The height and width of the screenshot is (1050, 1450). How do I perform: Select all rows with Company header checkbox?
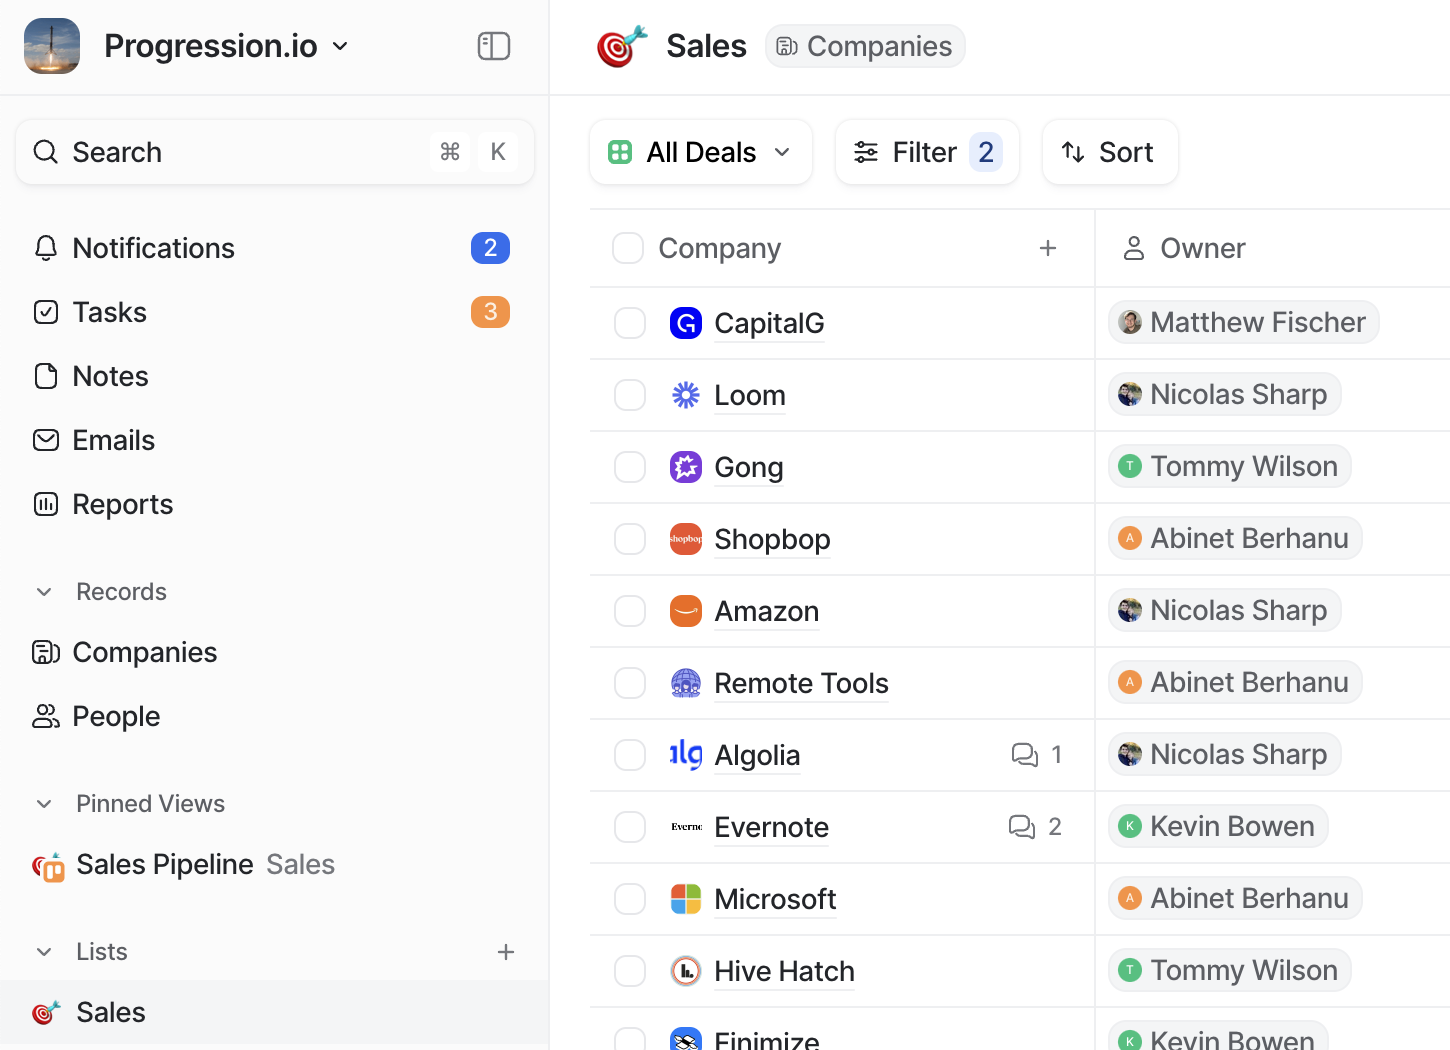click(x=628, y=248)
